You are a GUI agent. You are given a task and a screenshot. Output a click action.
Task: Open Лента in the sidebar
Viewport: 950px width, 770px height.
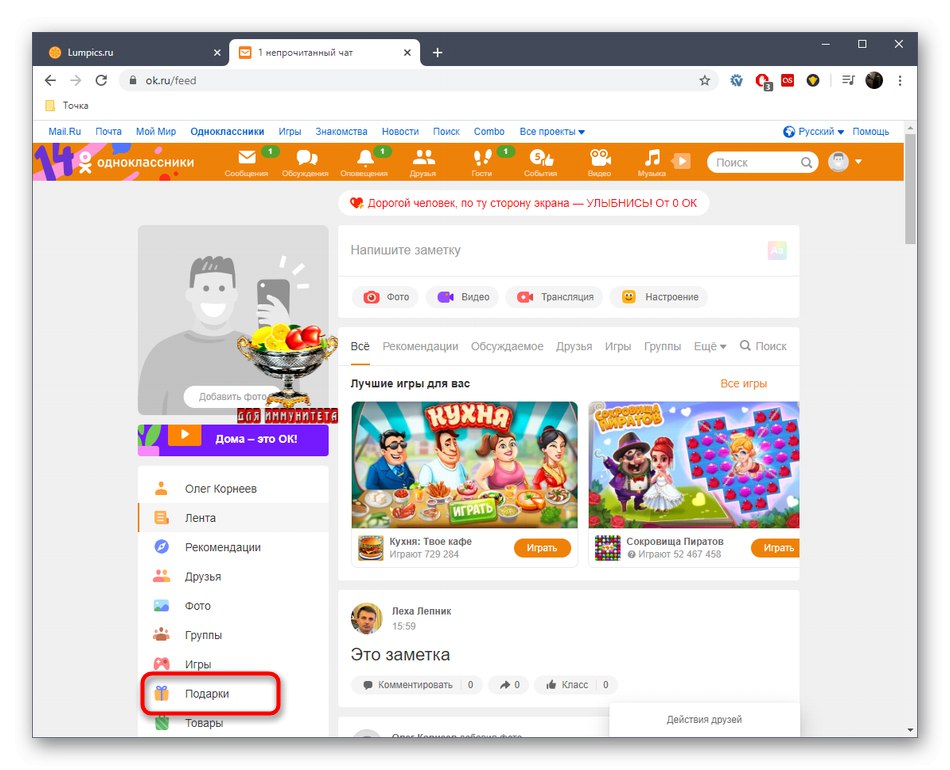tap(233, 518)
